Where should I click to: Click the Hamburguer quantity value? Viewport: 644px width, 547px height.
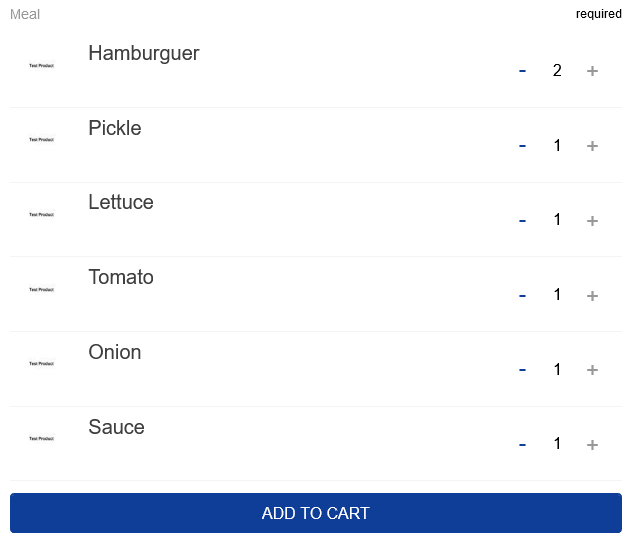pyautogui.click(x=557, y=70)
